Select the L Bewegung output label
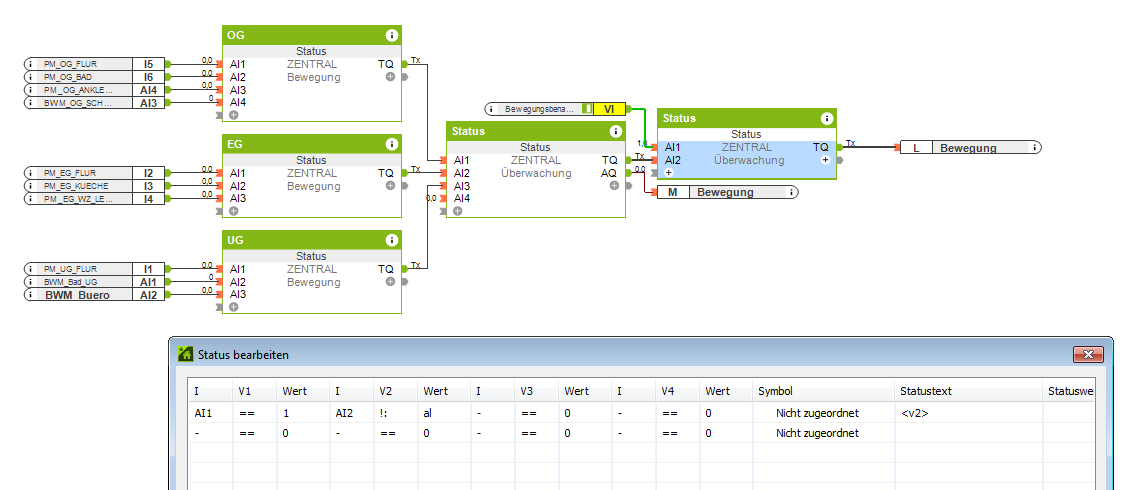 tap(968, 147)
